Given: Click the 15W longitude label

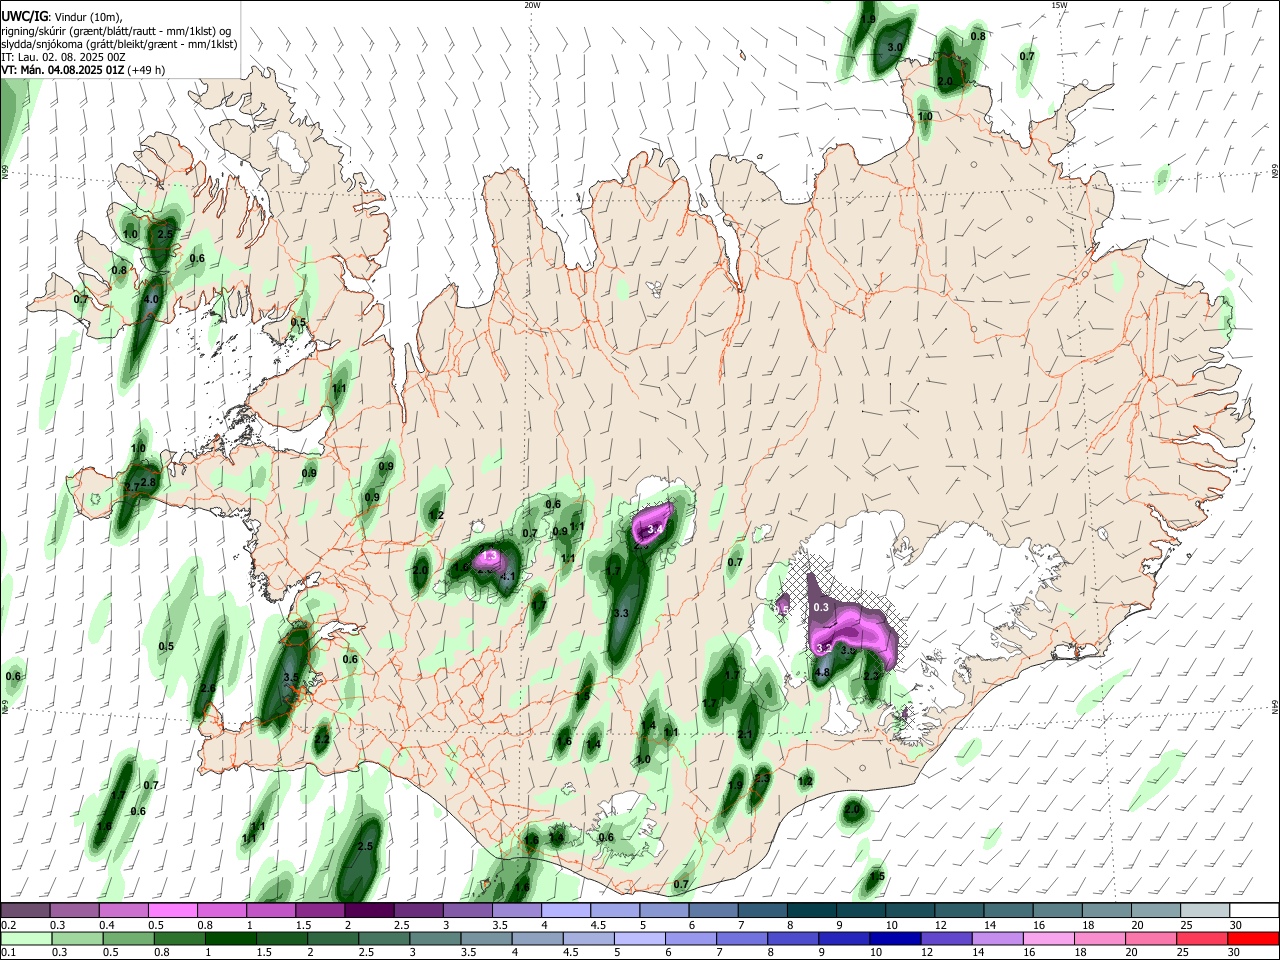Looking at the screenshot, I should click(1059, 5).
